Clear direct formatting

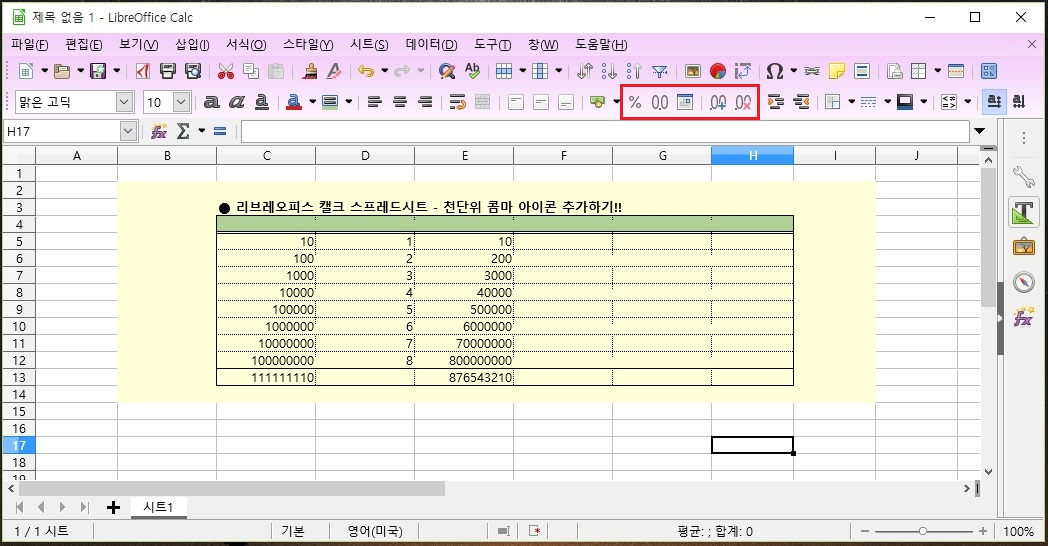334,71
